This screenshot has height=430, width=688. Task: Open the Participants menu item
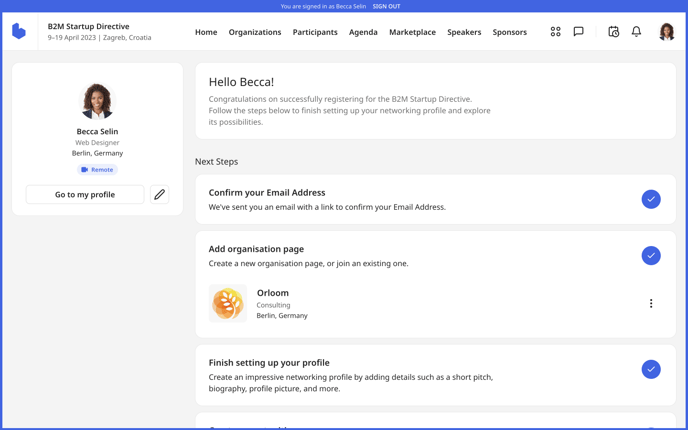(315, 32)
